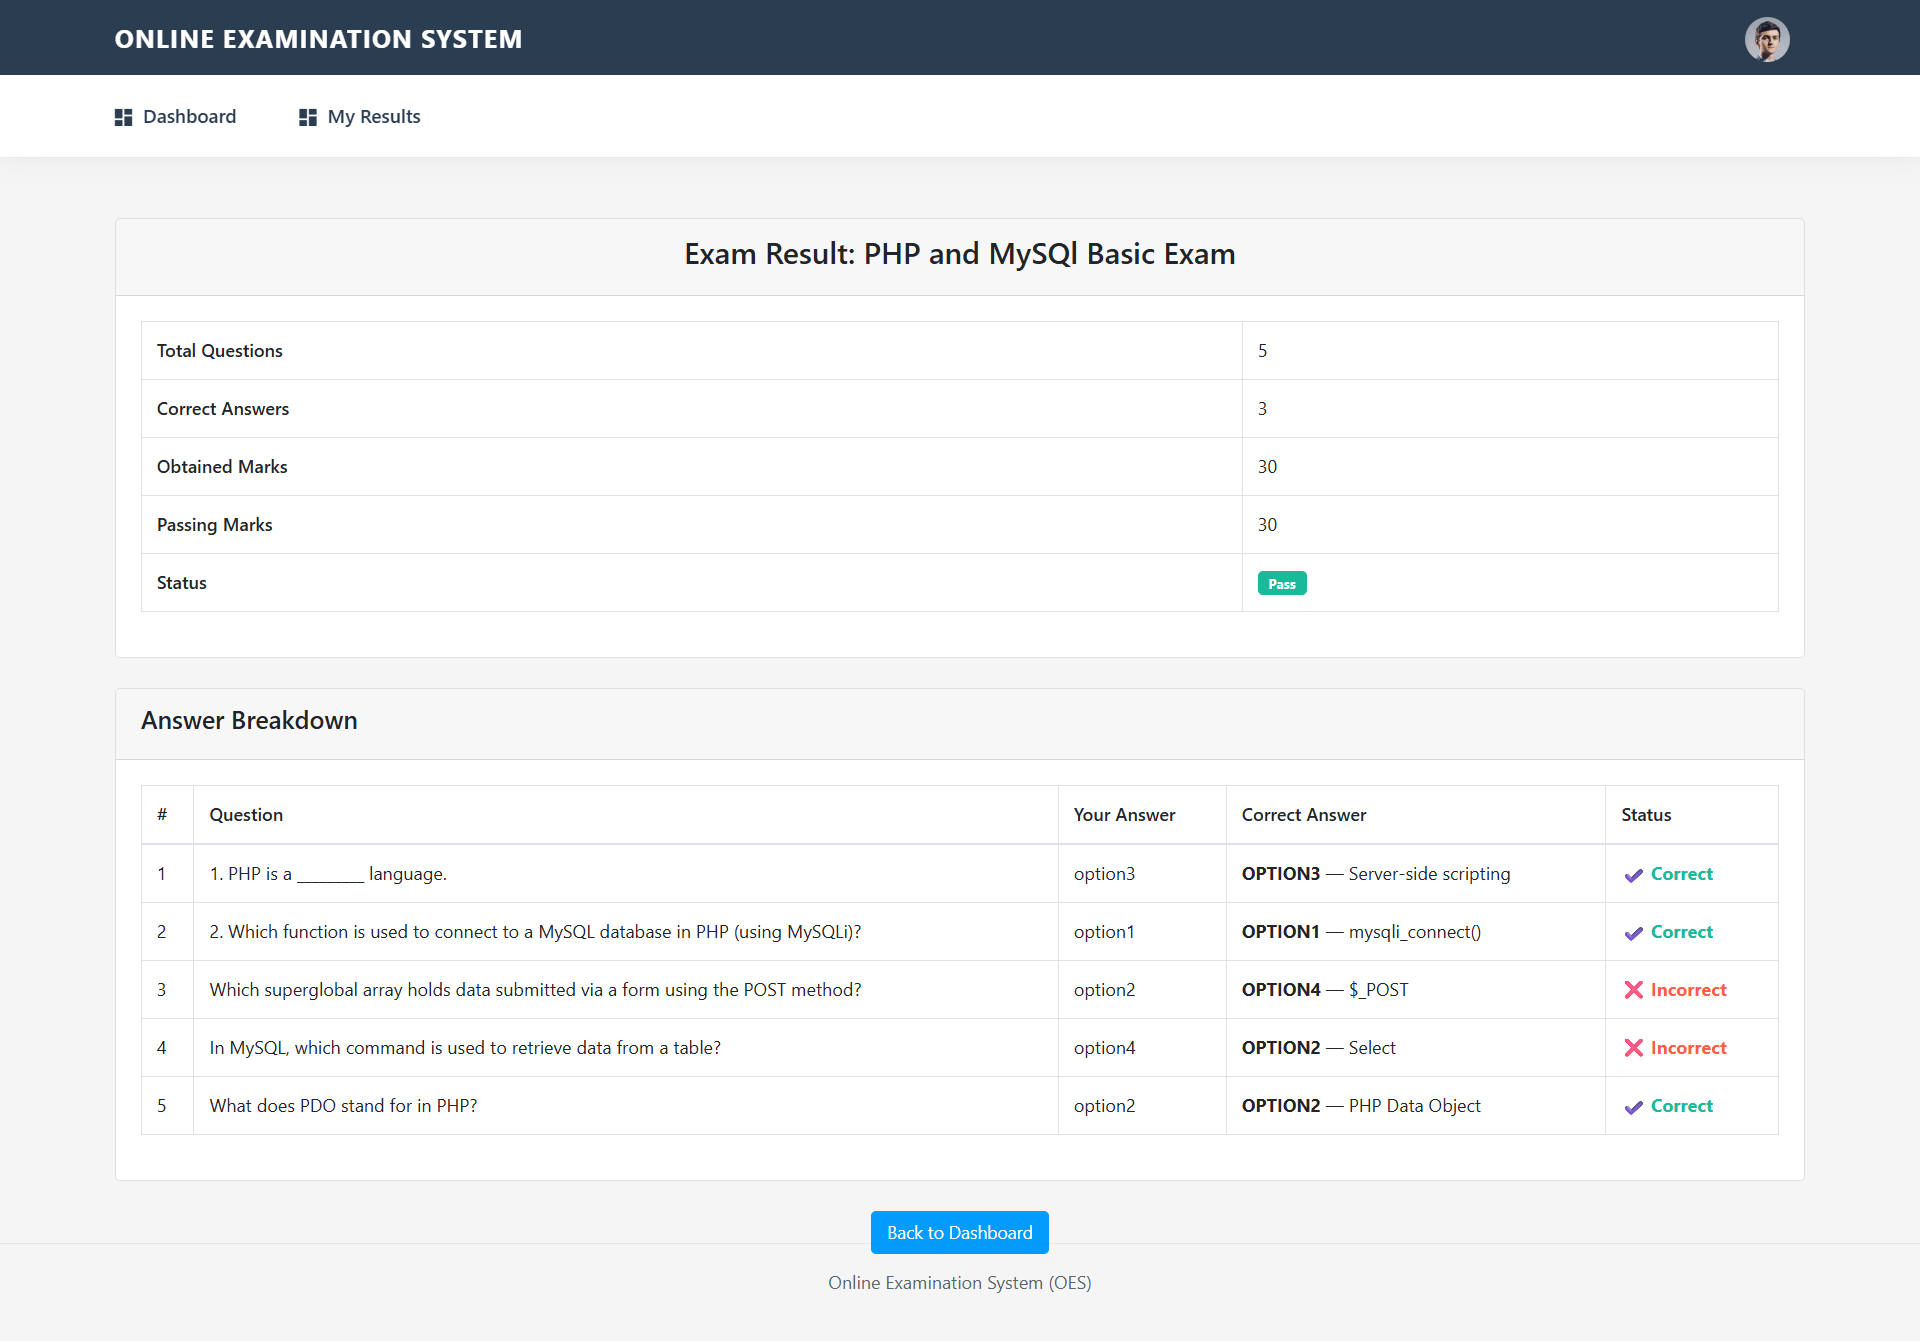The height and width of the screenshot is (1342, 1920).
Task: Go to My Results menu item
Action: tap(373, 117)
